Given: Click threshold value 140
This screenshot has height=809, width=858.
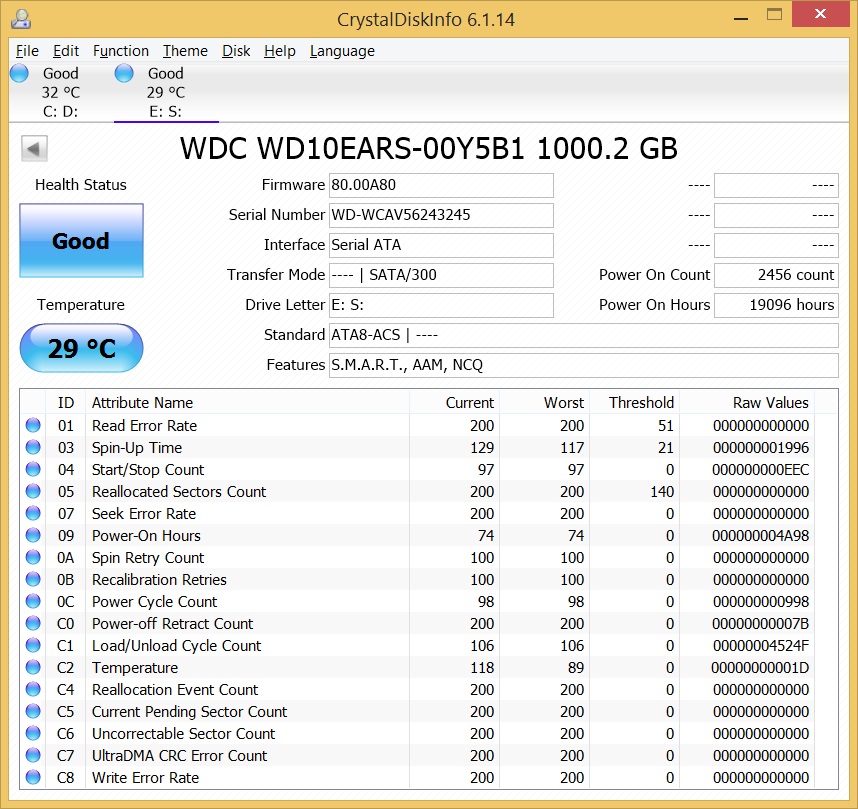Looking at the screenshot, I should point(662,492).
